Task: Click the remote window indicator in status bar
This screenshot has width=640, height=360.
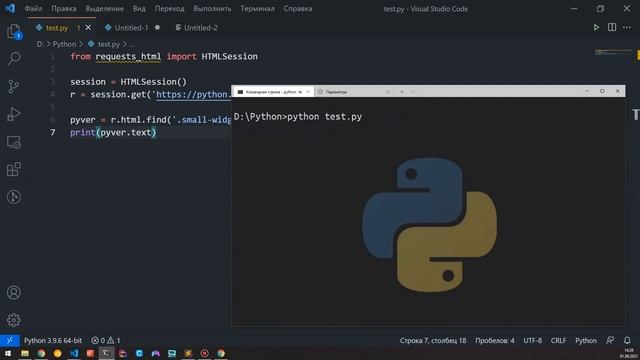Action: [x=10, y=340]
